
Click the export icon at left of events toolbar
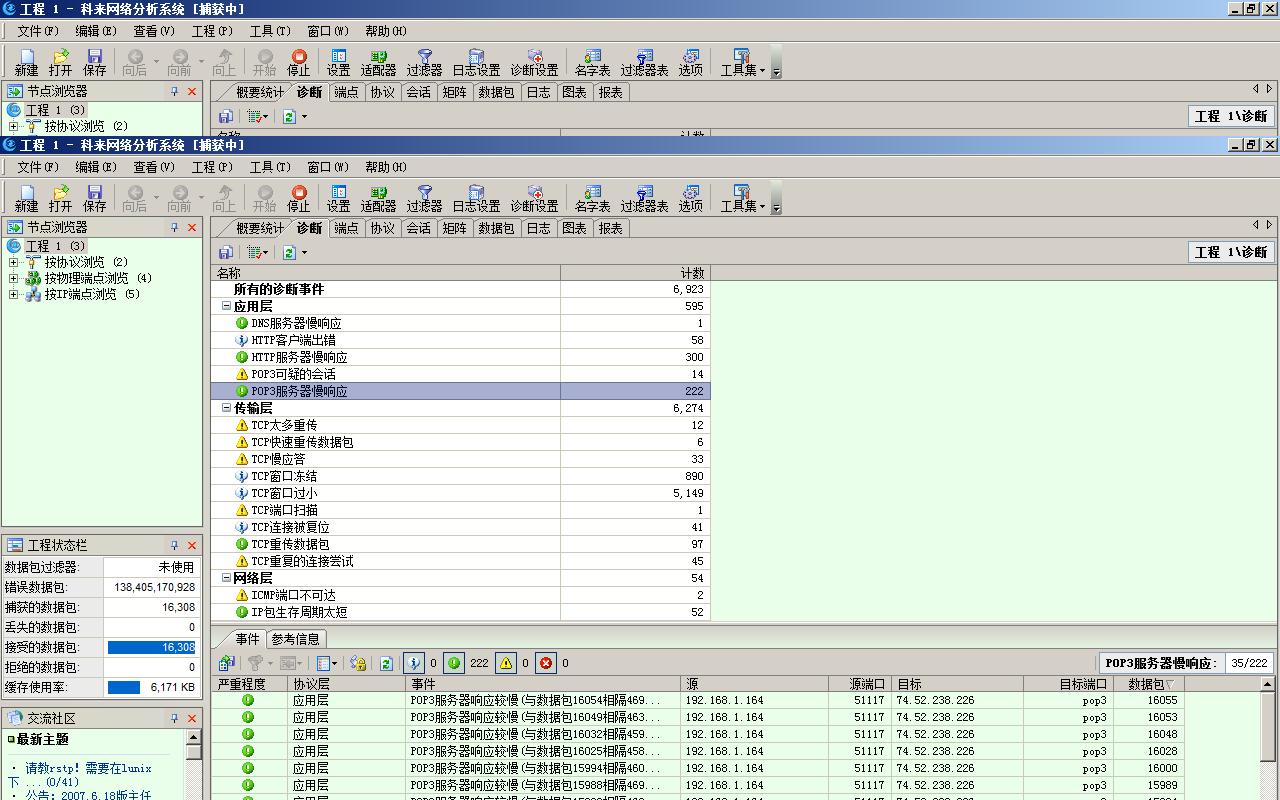click(227, 663)
